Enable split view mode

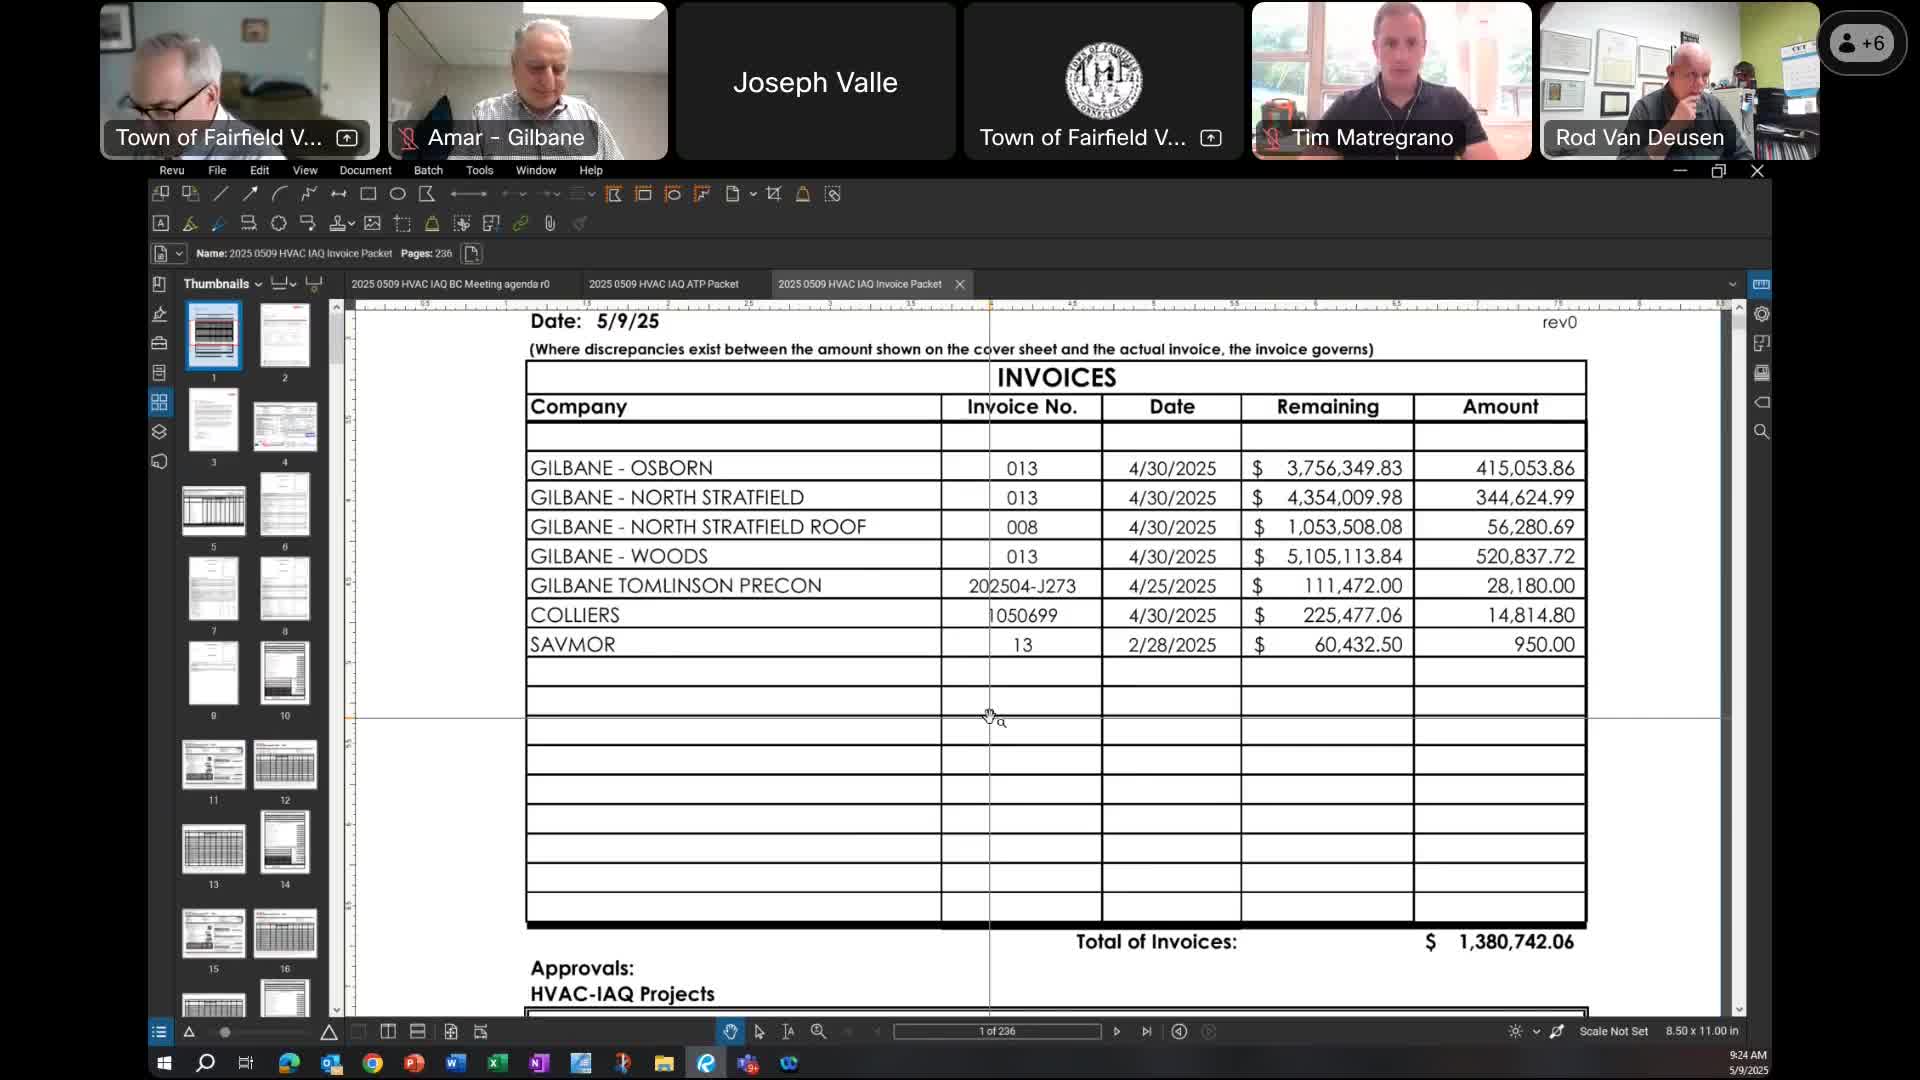coord(389,1032)
